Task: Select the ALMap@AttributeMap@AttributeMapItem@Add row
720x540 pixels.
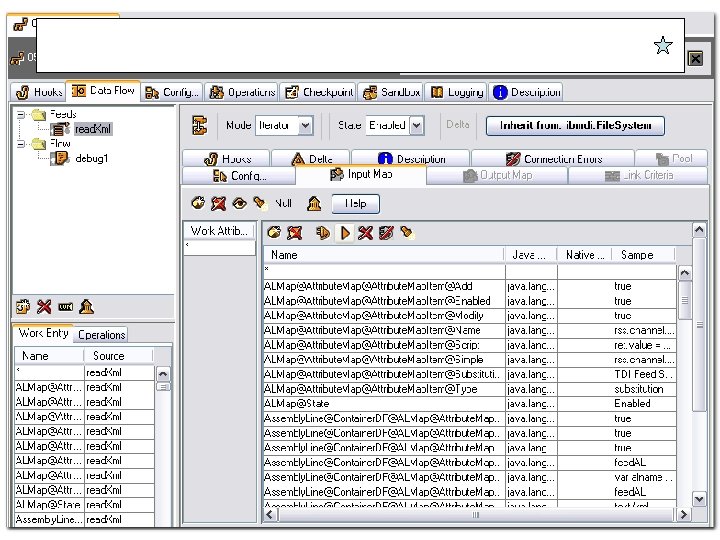Action: tap(470, 287)
